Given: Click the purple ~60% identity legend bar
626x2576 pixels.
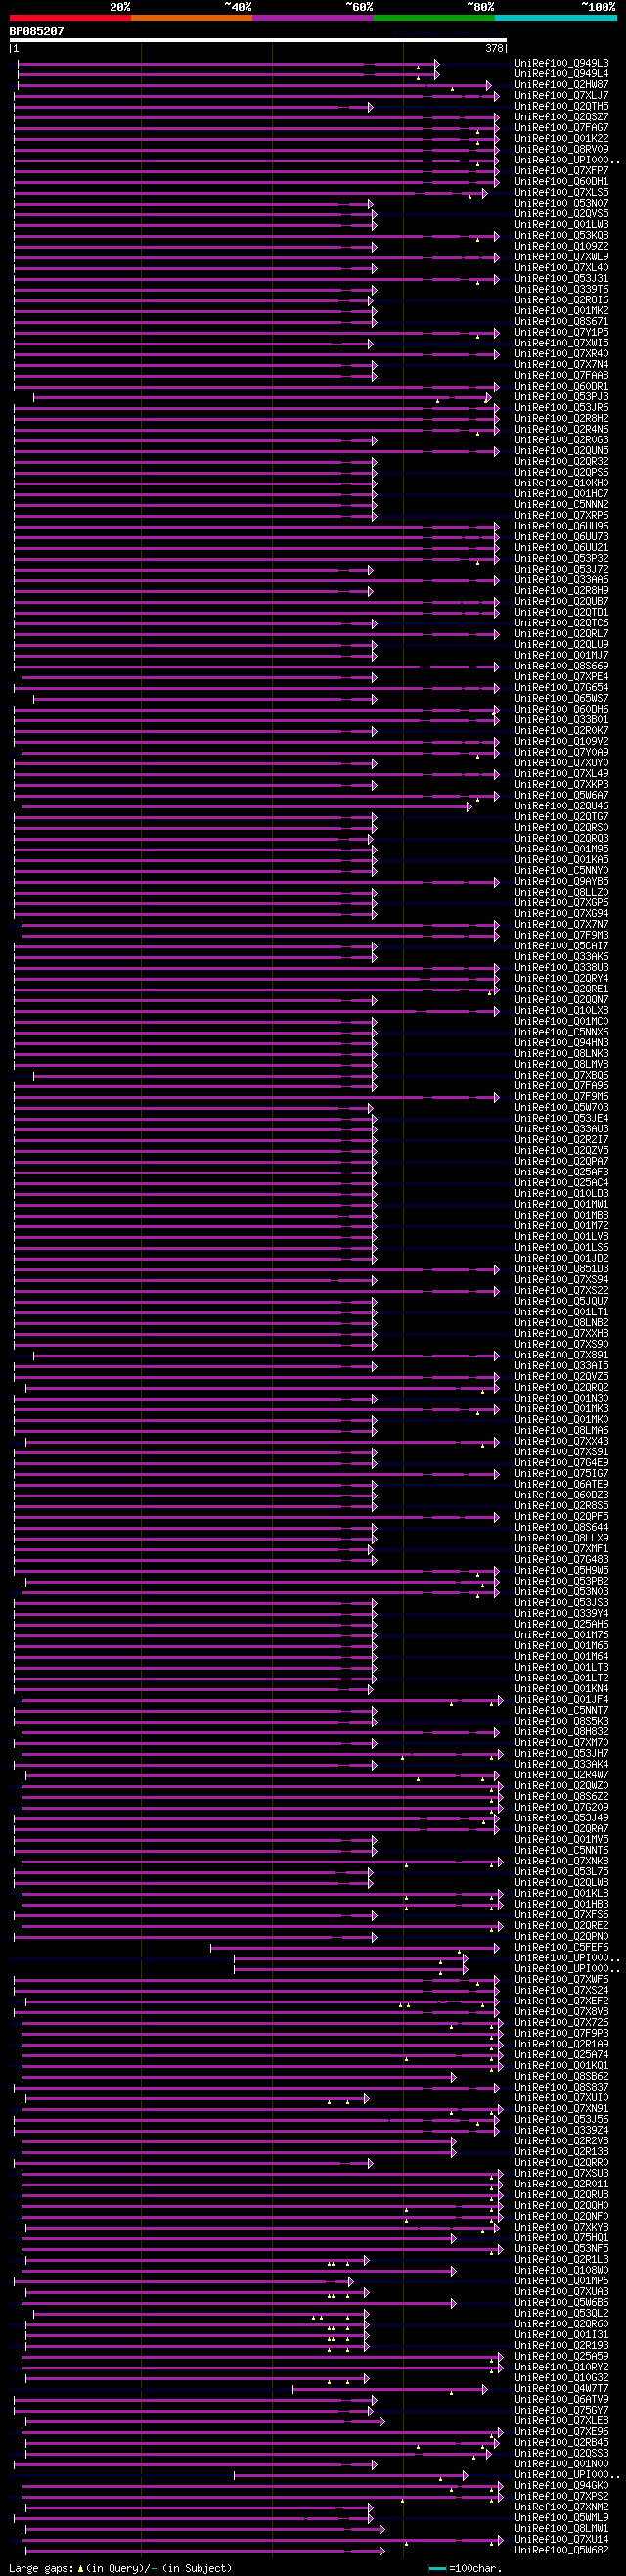Looking at the screenshot, I should point(313,18).
